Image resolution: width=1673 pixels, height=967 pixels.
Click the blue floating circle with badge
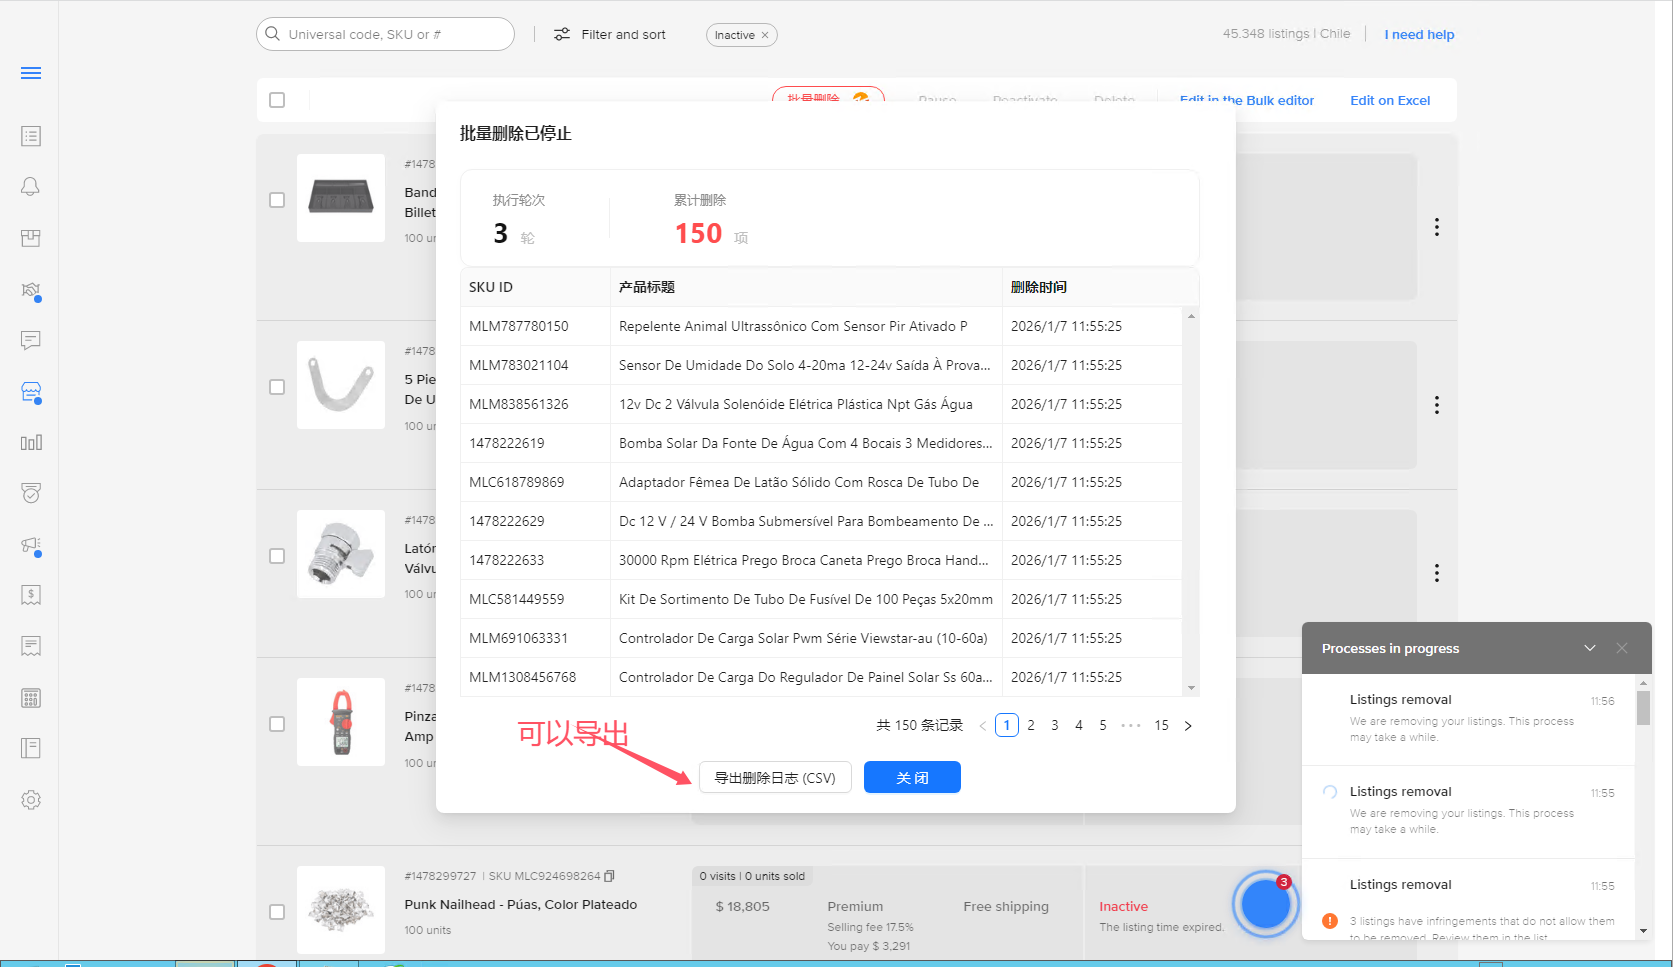click(1265, 904)
